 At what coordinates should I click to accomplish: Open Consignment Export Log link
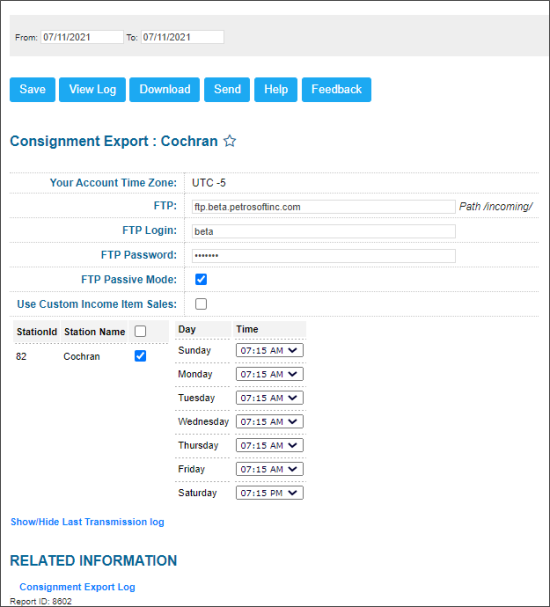pyautogui.click(x=77, y=587)
